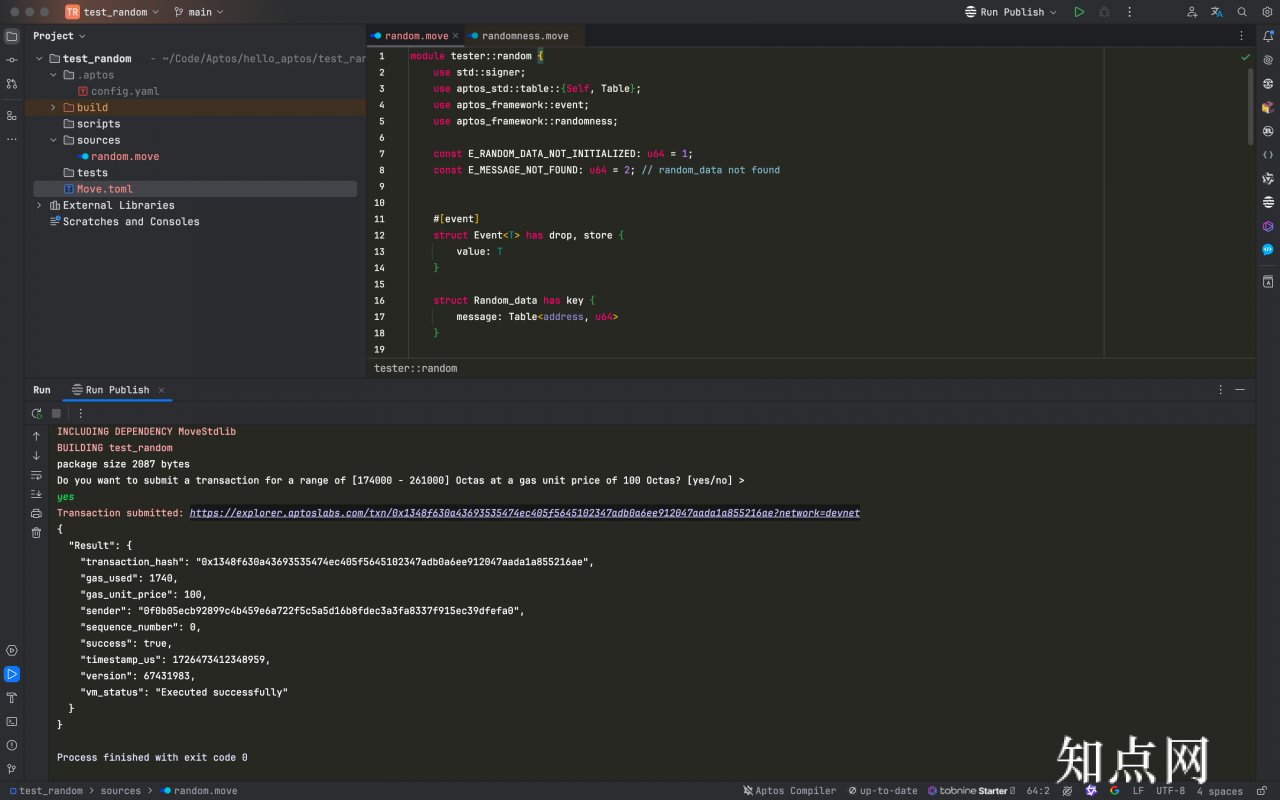Open the Services tool window icon

[12, 650]
